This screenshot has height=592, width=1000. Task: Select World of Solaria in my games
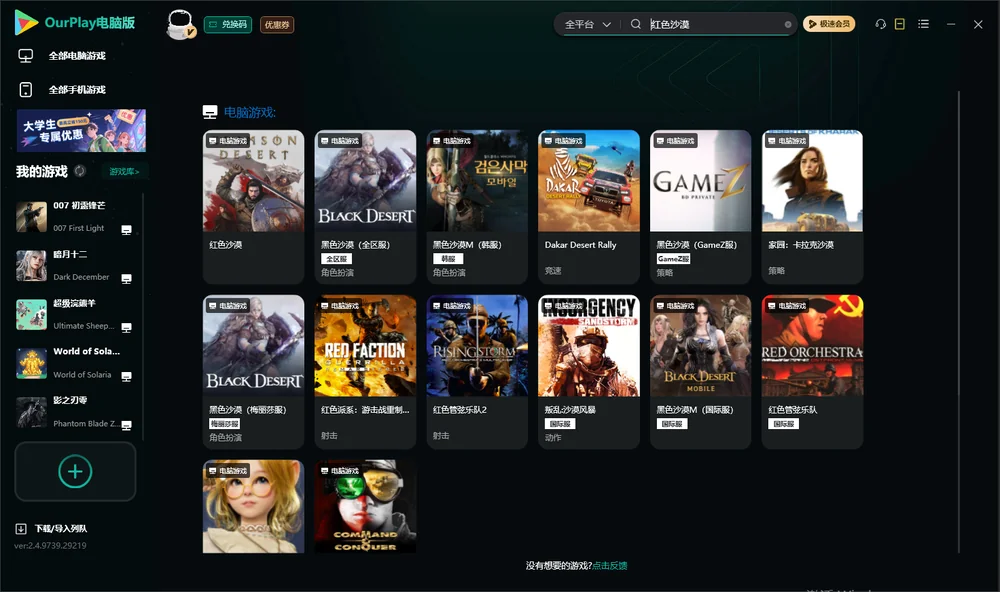[74, 364]
